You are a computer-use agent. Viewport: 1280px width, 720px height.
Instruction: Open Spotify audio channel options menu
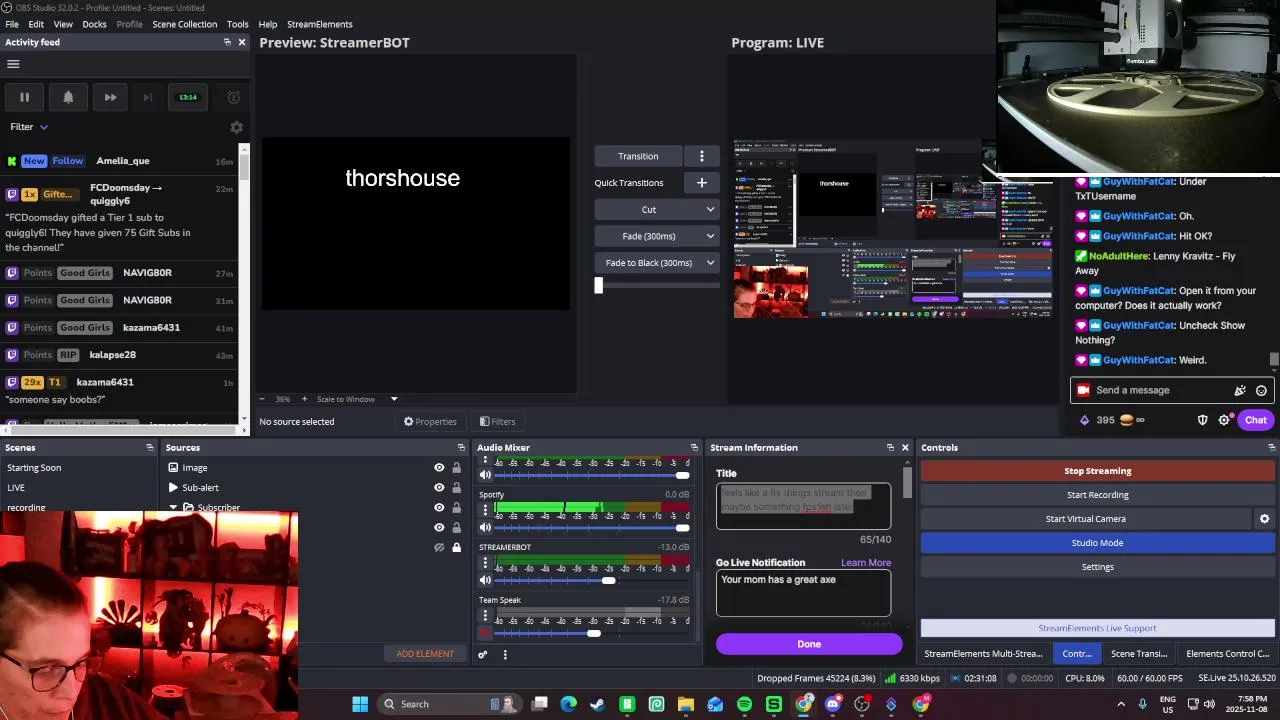(x=485, y=510)
